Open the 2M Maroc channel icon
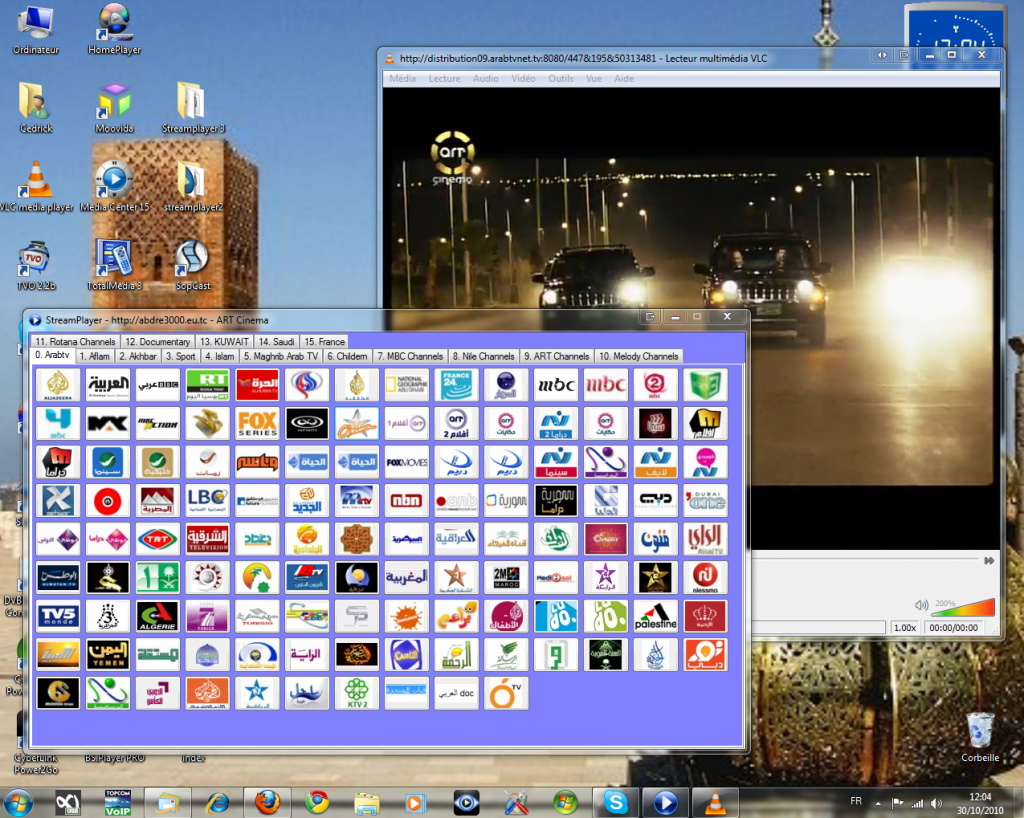The image size is (1024, 818). point(506,578)
